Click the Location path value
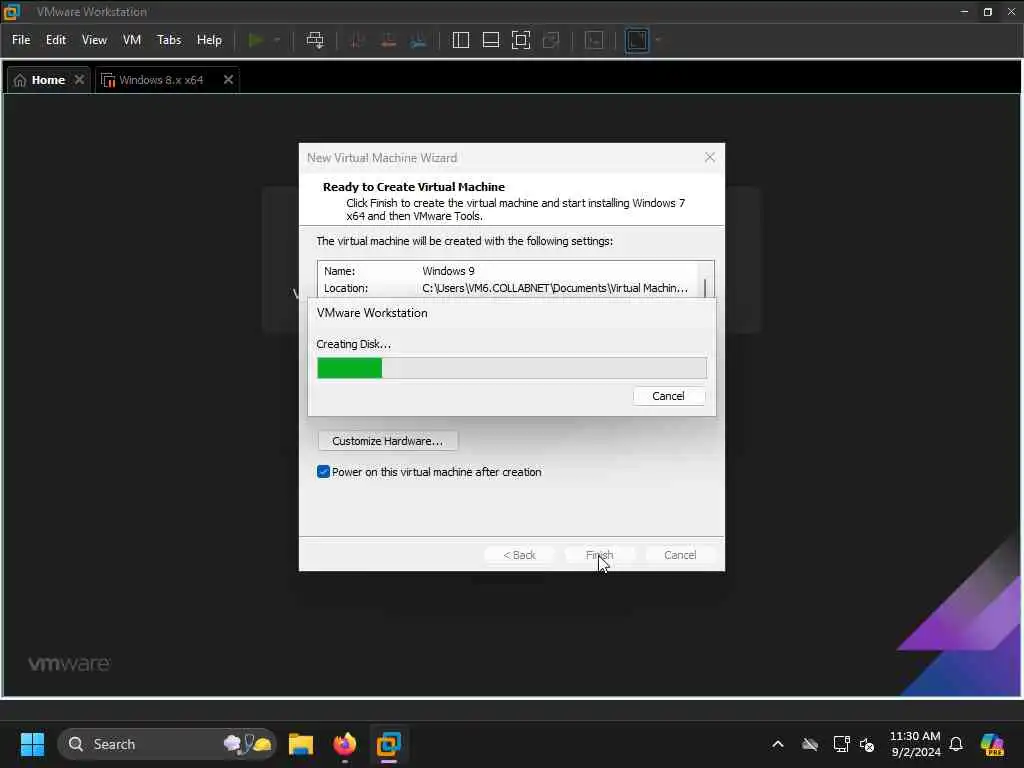This screenshot has width=1024, height=768. point(554,288)
